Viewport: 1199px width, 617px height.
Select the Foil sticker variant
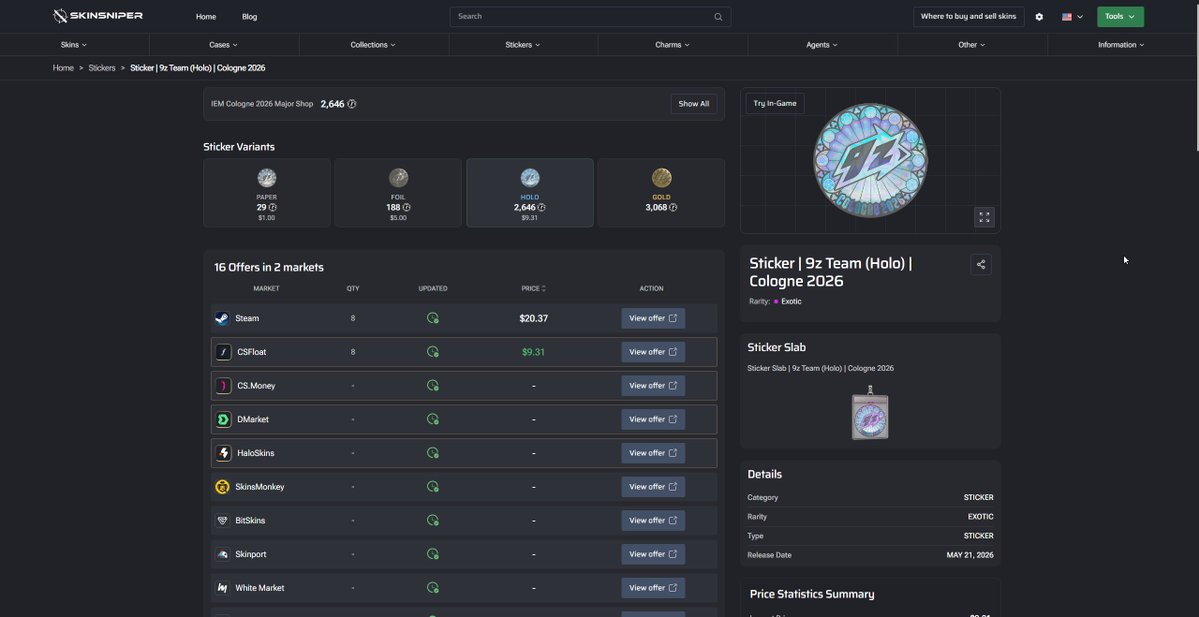398,193
